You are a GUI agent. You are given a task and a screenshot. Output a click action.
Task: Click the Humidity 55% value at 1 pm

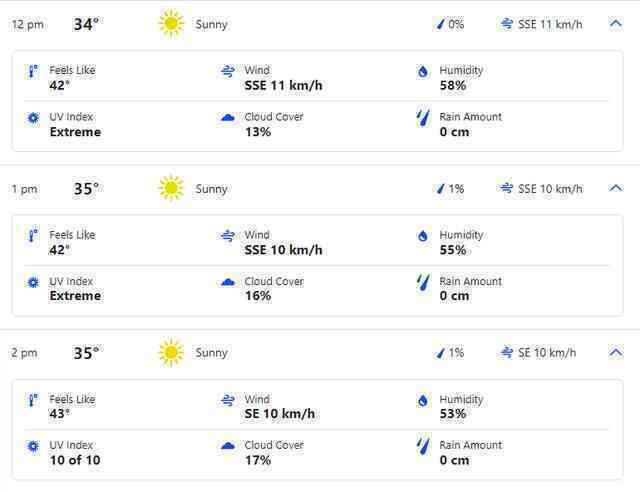point(453,250)
